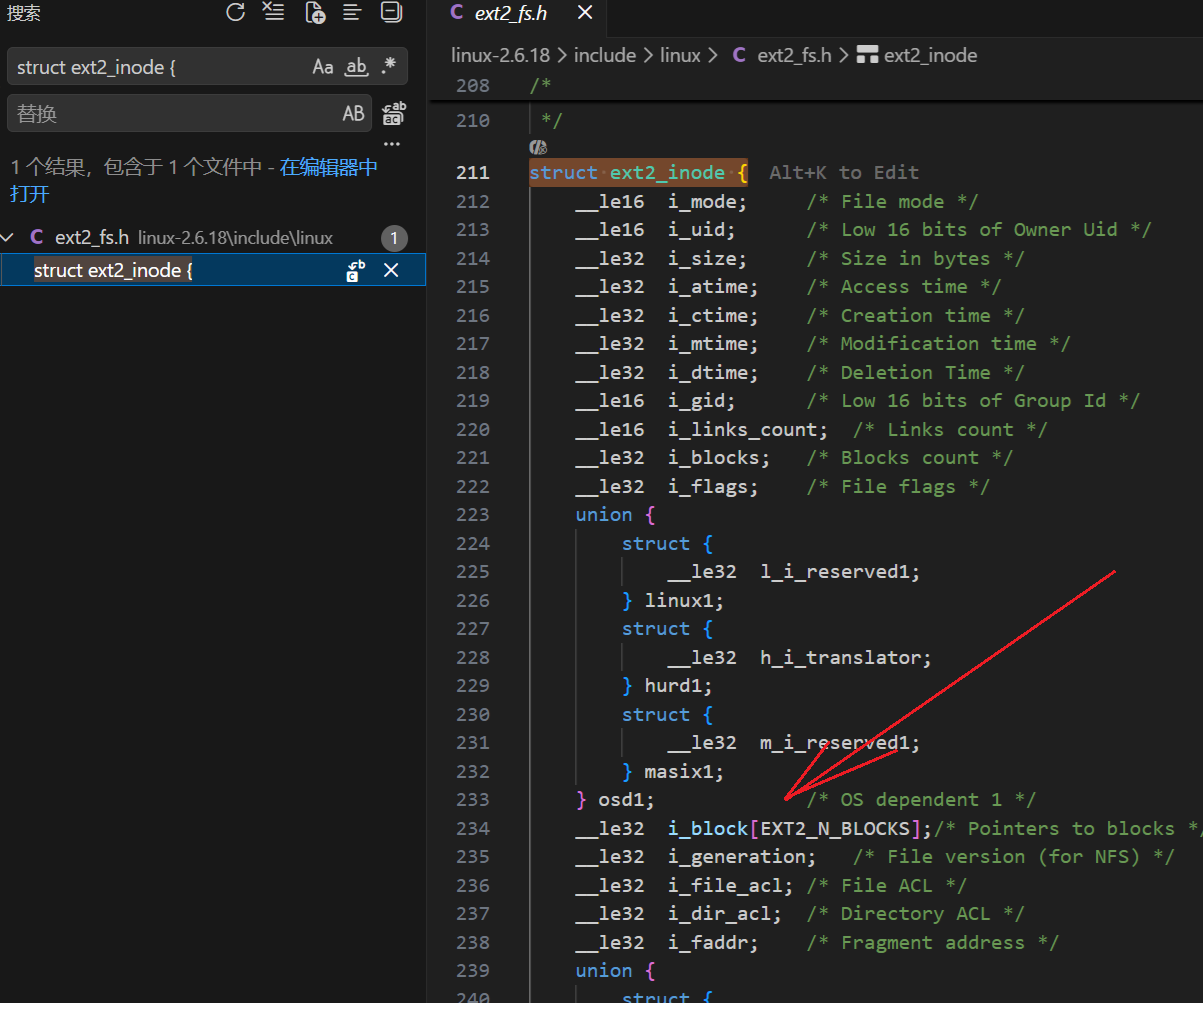Viewport: 1203px width, 1019px height.
Task: Click the i_faddr field declaration
Action: pos(713,942)
